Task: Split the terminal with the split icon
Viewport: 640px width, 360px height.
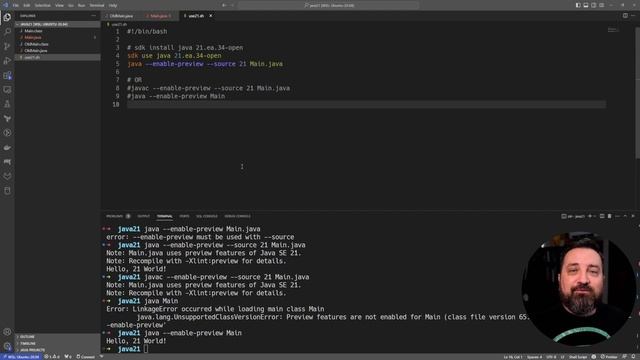Action: point(602,216)
